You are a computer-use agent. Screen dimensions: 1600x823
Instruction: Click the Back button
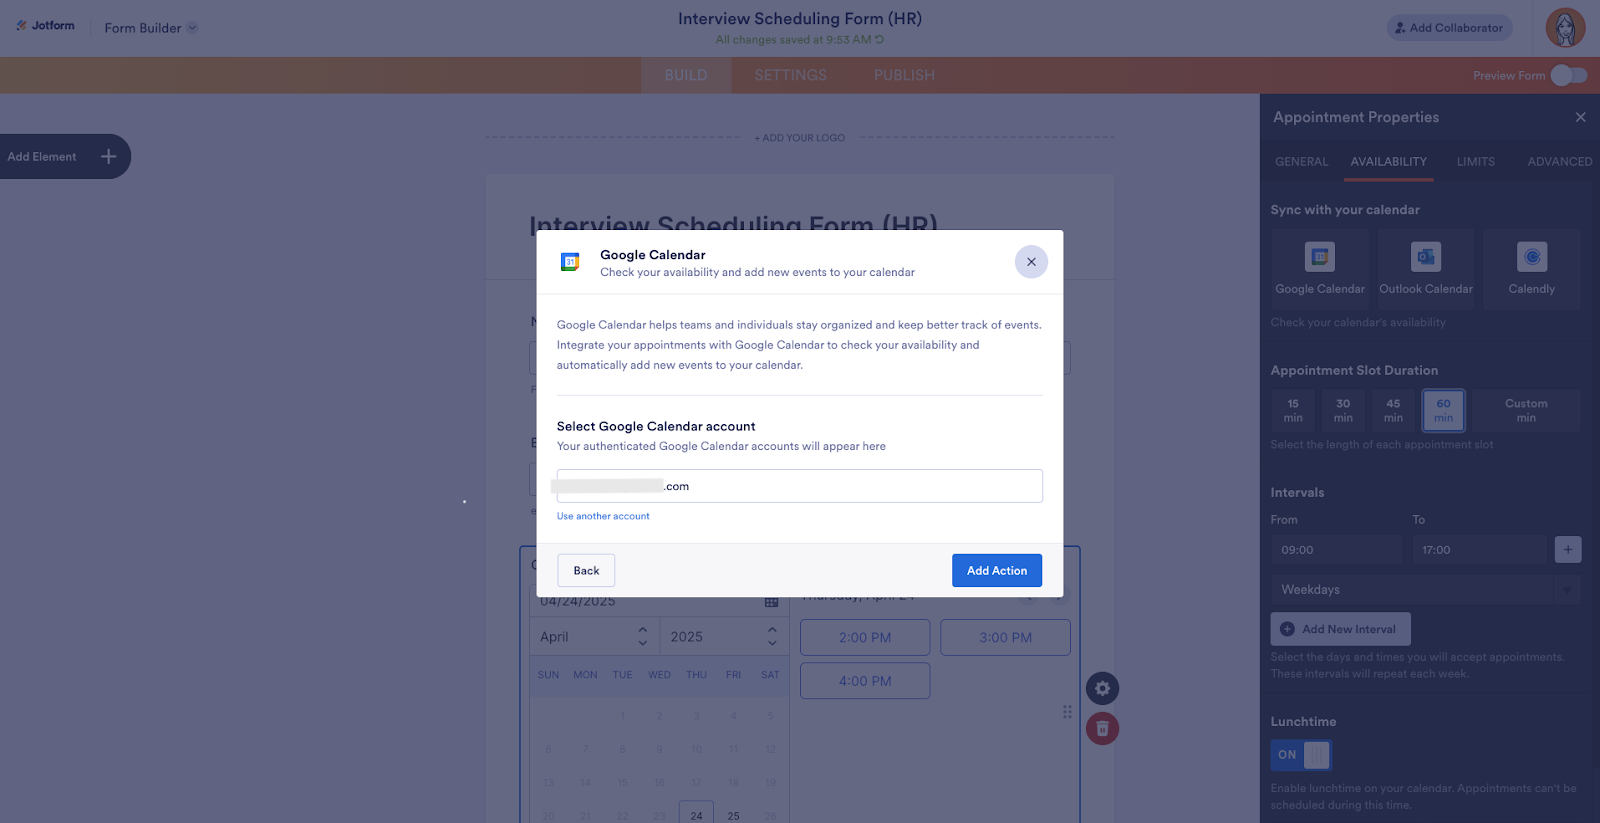[586, 571]
